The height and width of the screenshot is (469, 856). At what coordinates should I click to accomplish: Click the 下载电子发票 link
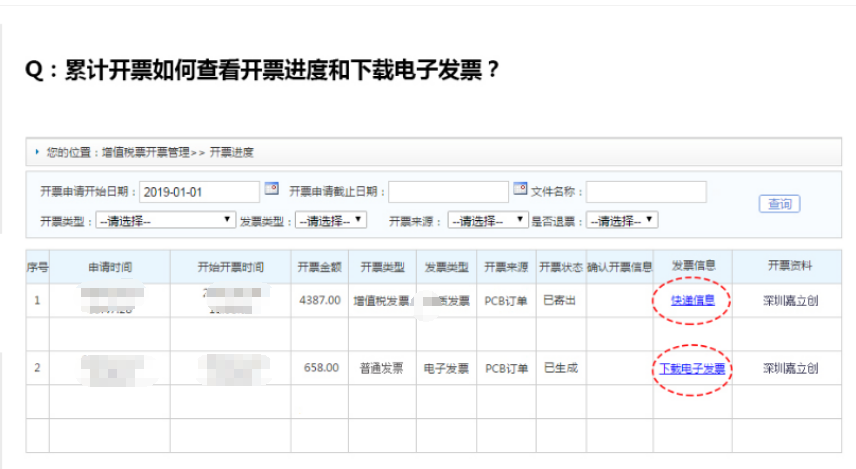coord(692,368)
